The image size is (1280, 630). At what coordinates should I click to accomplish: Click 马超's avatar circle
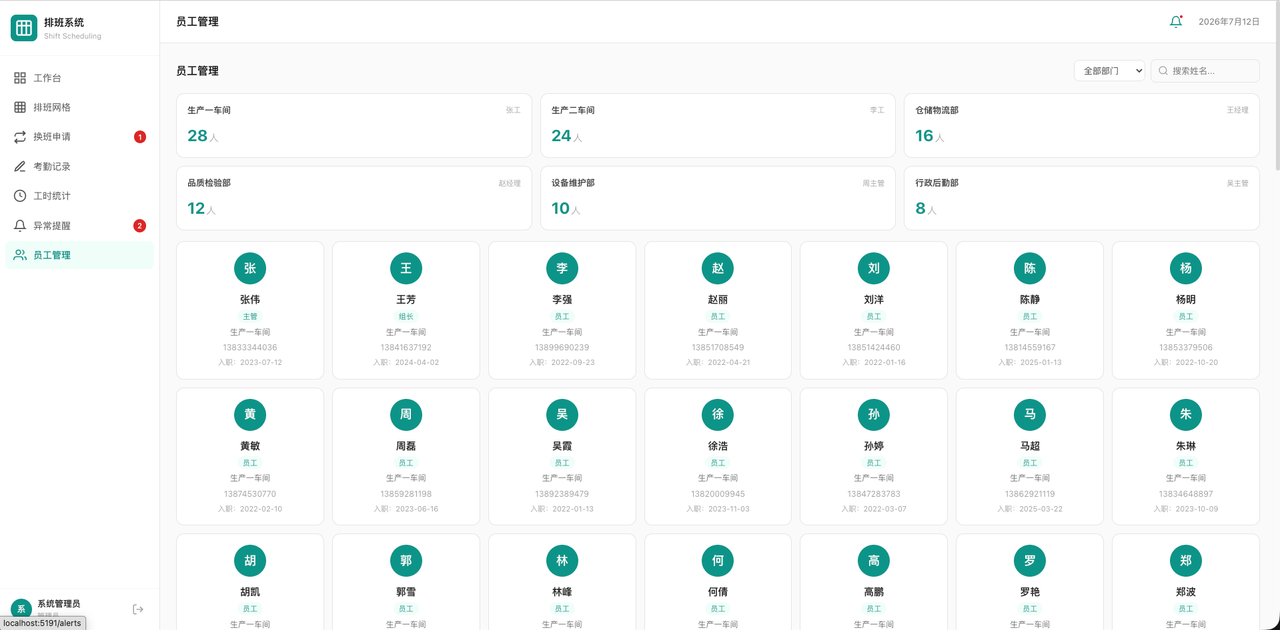point(1030,414)
